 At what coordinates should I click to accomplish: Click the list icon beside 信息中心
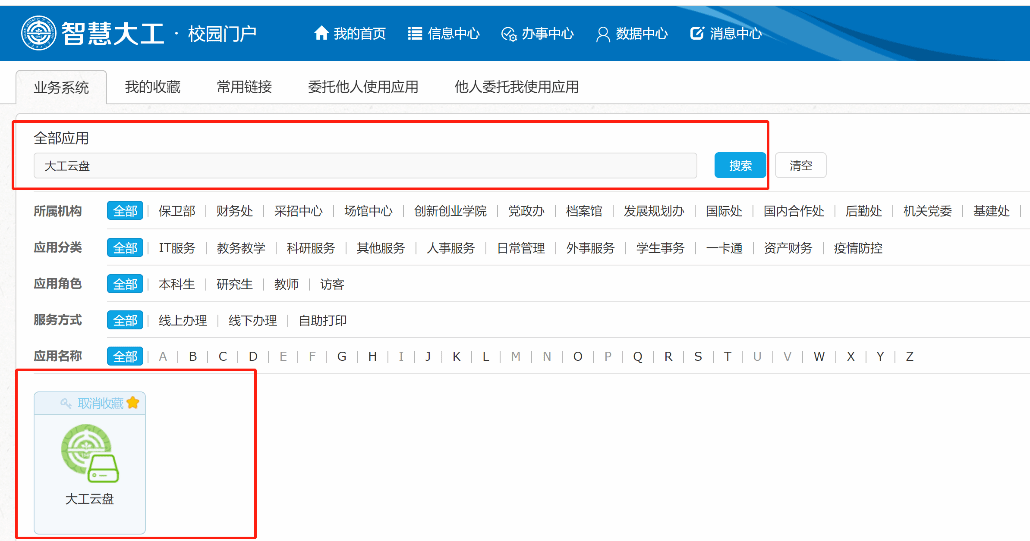415,33
